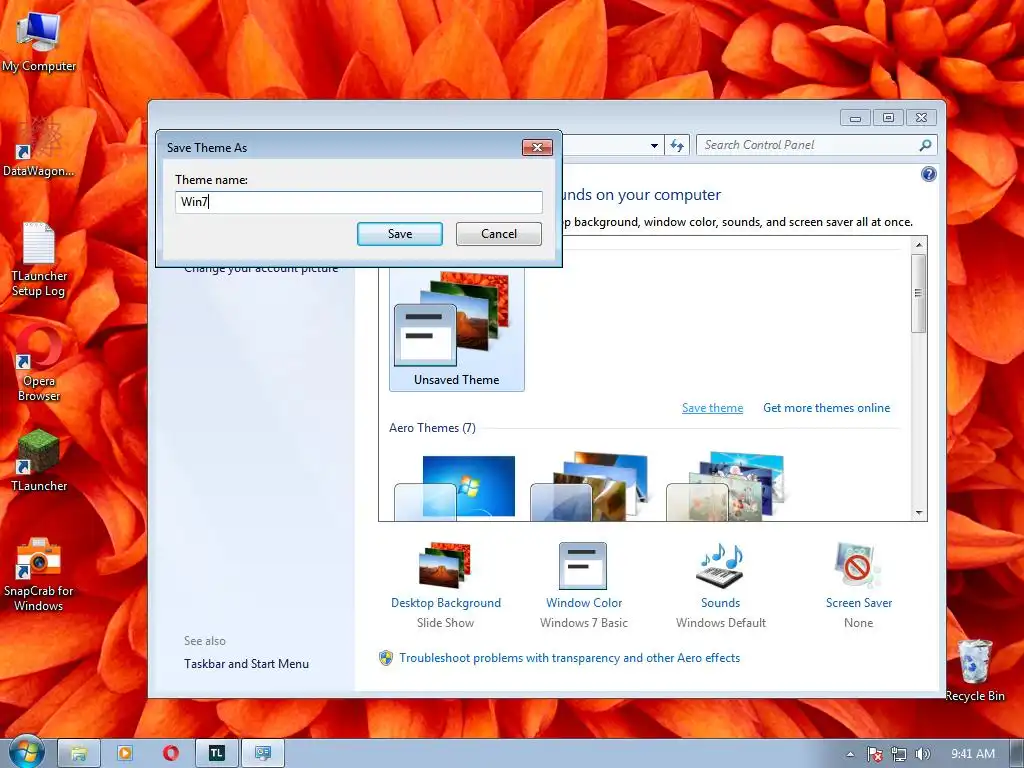Click themes list scroll down arrow
1024x768 pixels.
[919, 513]
